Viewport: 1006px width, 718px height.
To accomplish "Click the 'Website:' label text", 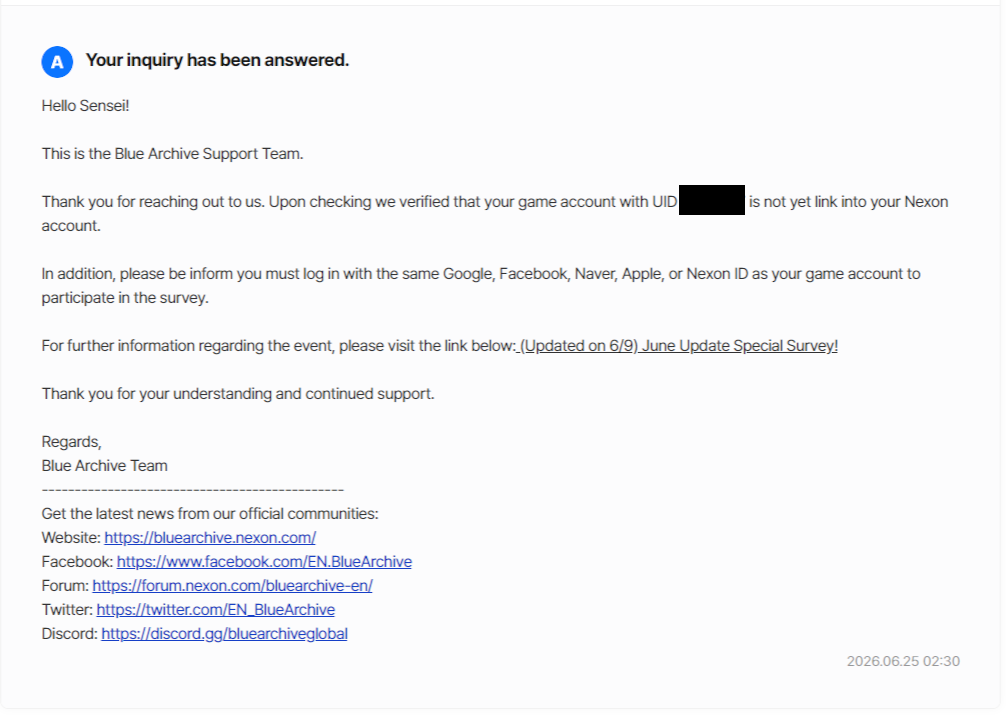I will point(71,538).
